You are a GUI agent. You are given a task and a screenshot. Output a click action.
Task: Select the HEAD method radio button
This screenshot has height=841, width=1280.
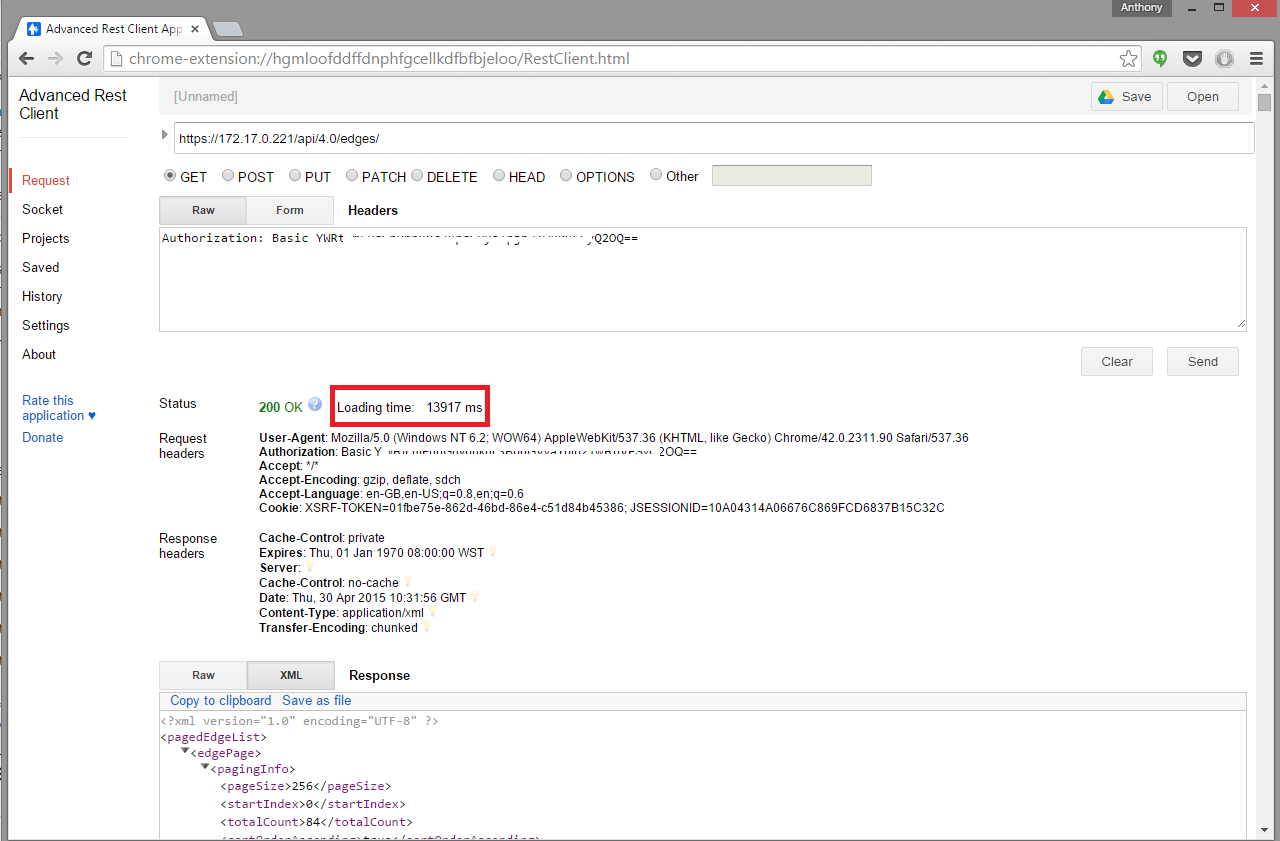(499, 175)
